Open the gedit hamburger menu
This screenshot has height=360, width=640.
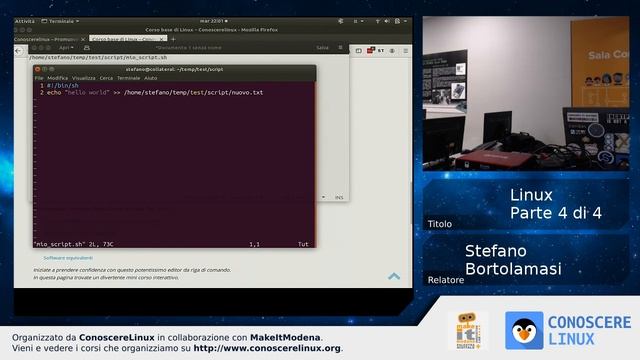[340, 48]
